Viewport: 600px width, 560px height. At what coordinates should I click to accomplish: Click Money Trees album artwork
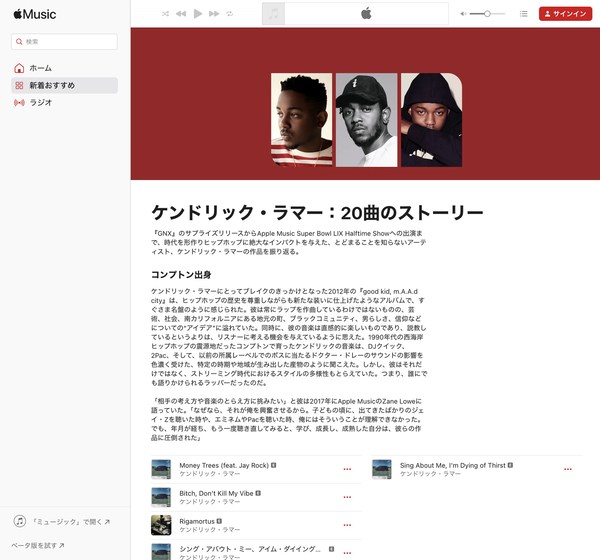[x=161, y=469]
